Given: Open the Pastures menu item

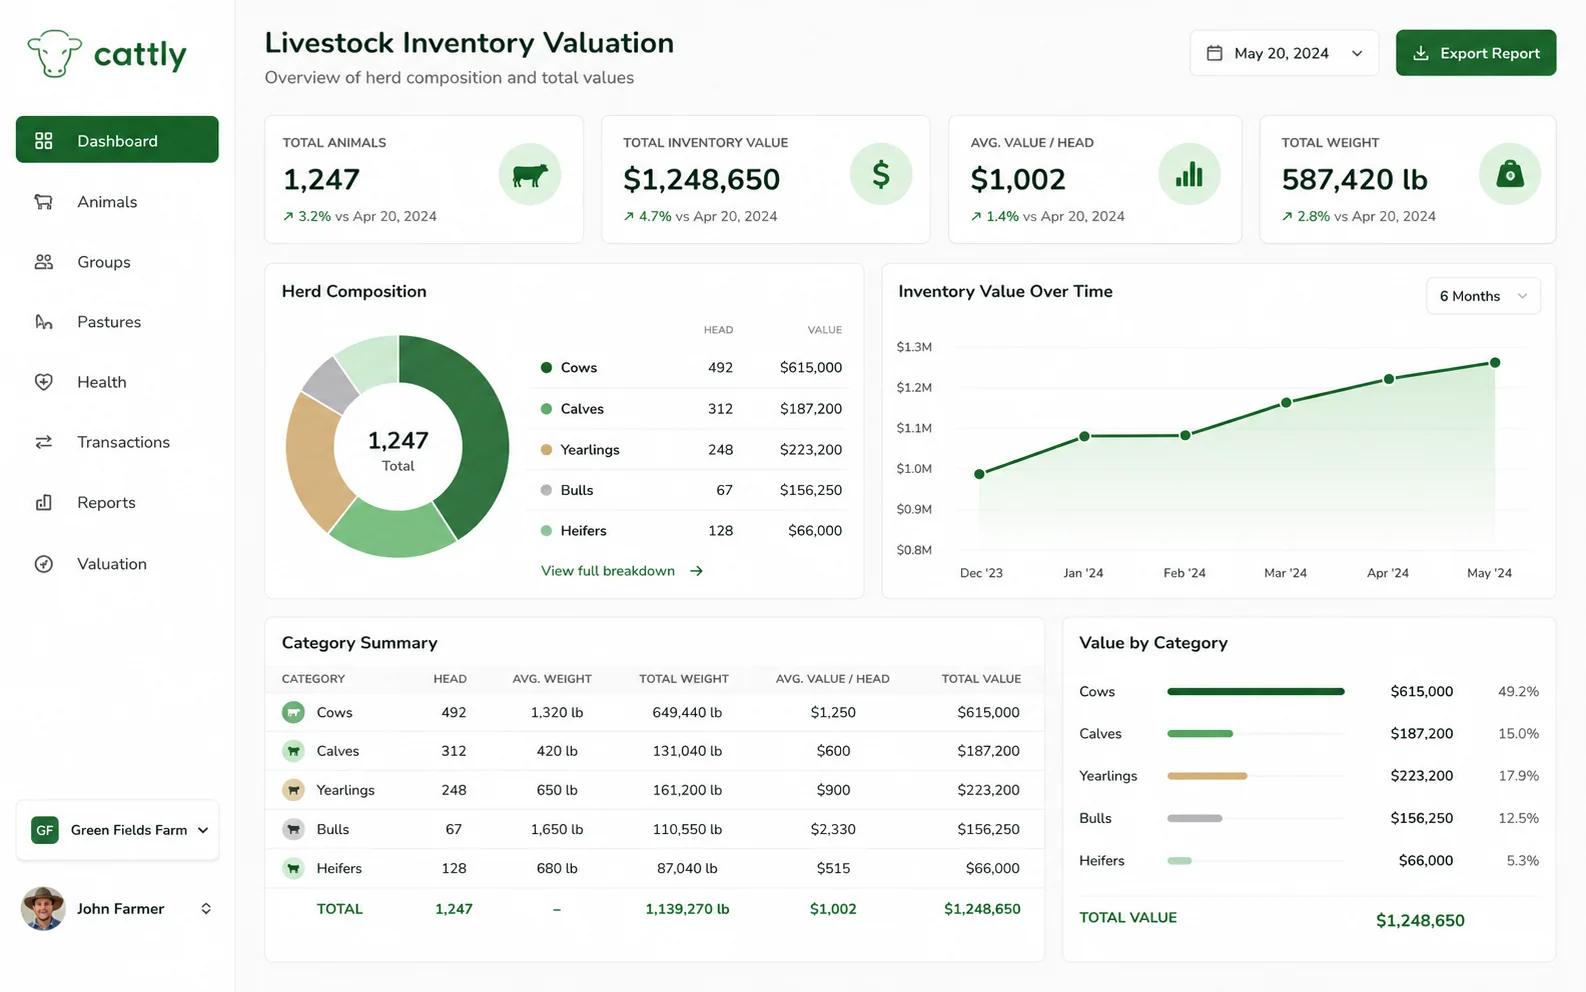Looking at the screenshot, I should [x=117, y=322].
